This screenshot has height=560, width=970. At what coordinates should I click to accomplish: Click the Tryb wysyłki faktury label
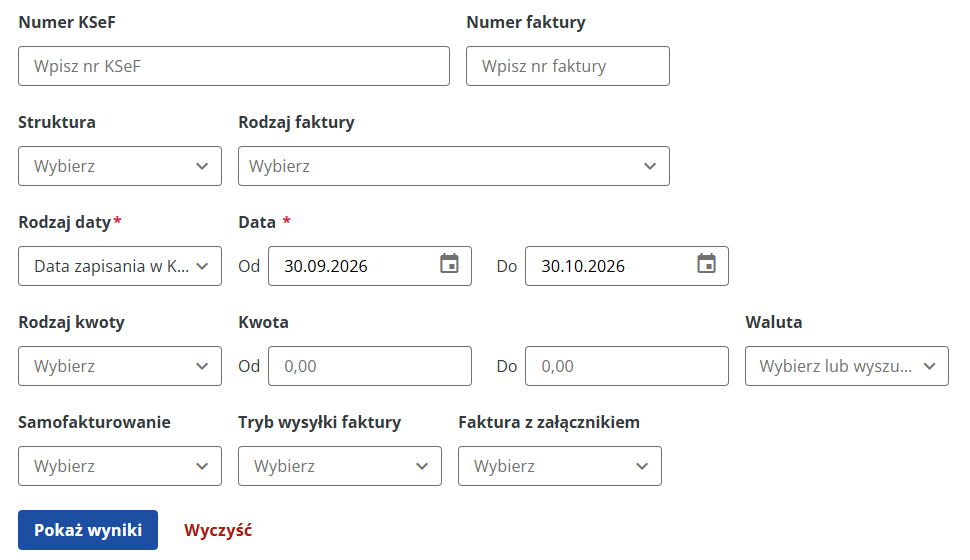click(x=320, y=423)
